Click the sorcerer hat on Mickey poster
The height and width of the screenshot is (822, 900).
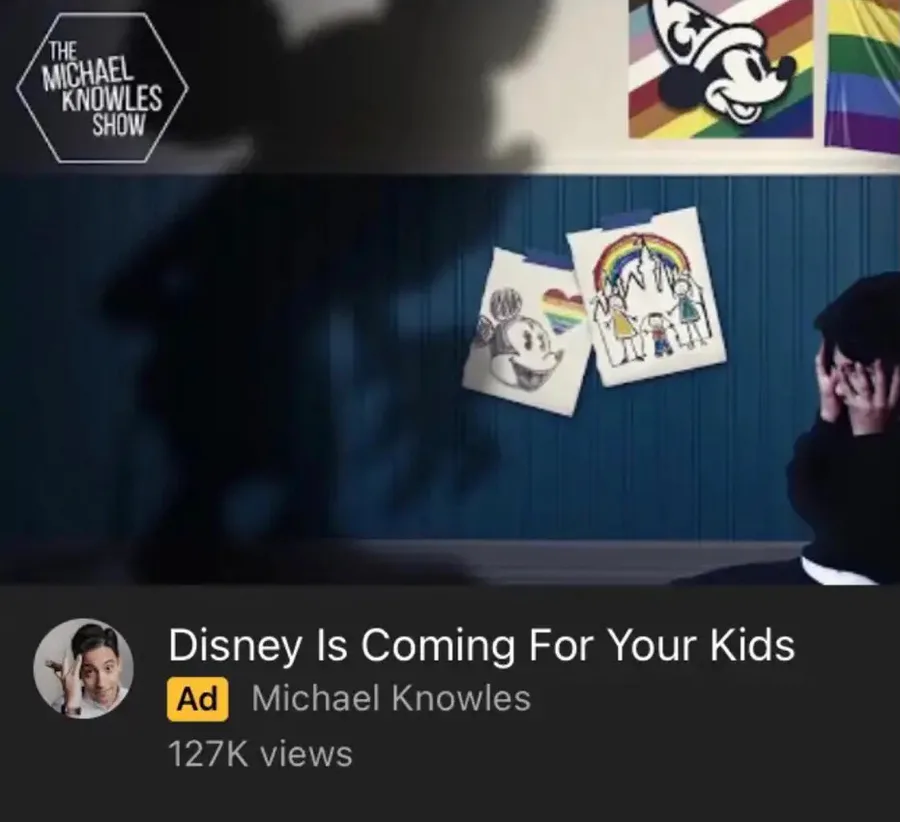coord(695,32)
